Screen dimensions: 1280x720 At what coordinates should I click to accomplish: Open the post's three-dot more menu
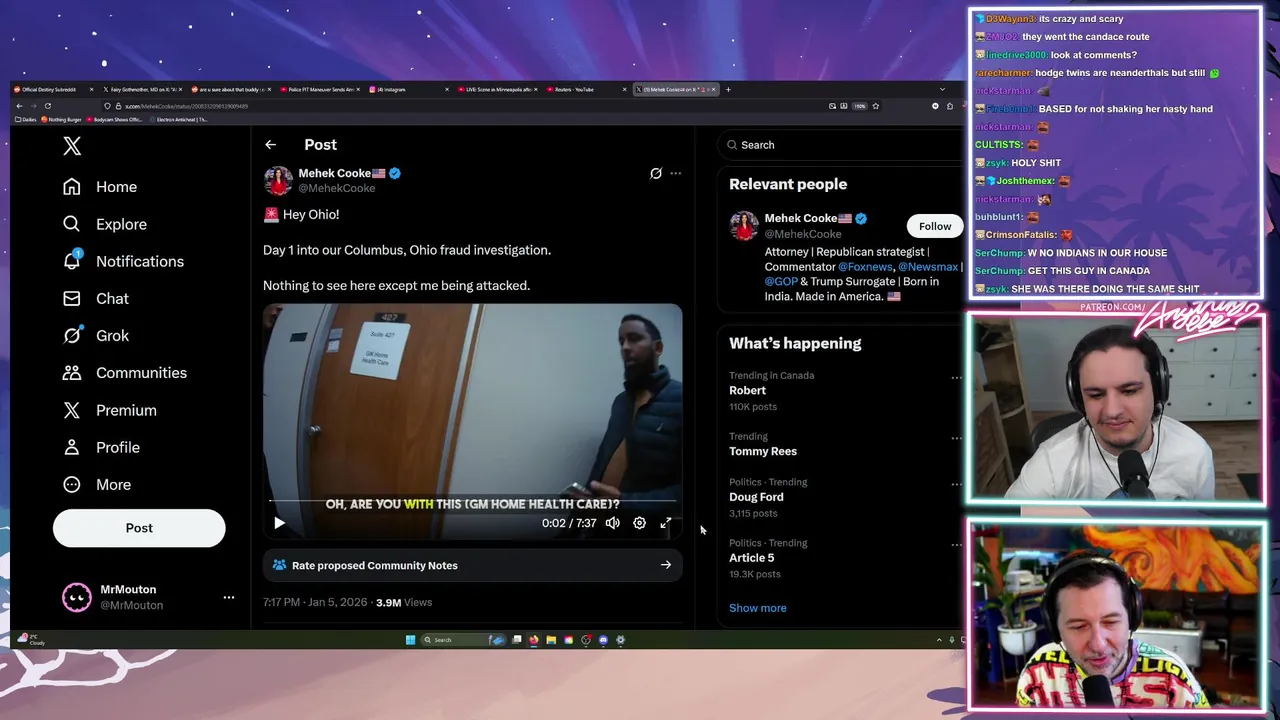coord(676,173)
